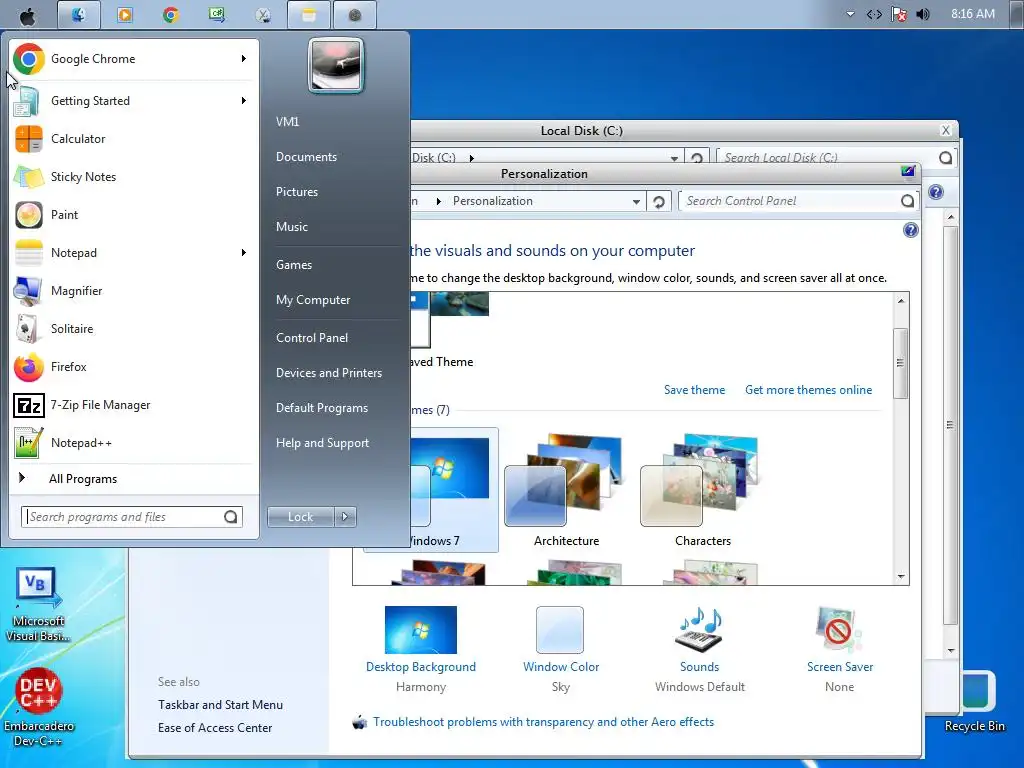Screen dimensions: 1024x768
Task: Click the Finder taskbar icon
Action: tap(79, 15)
